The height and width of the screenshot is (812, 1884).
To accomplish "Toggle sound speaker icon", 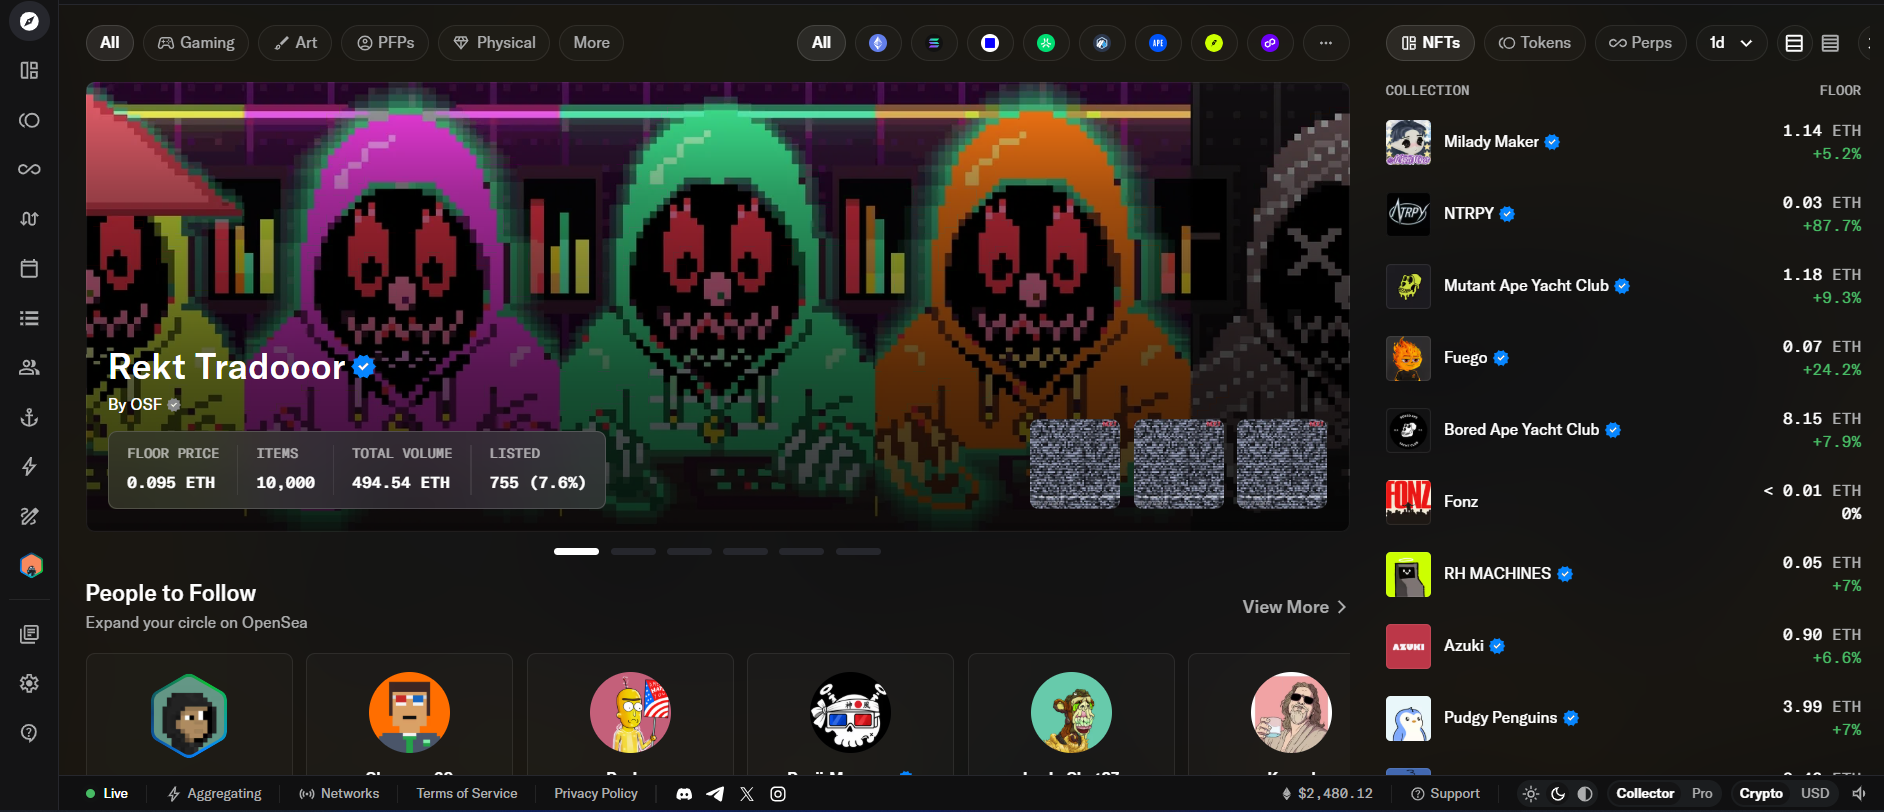I will tap(1859, 794).
